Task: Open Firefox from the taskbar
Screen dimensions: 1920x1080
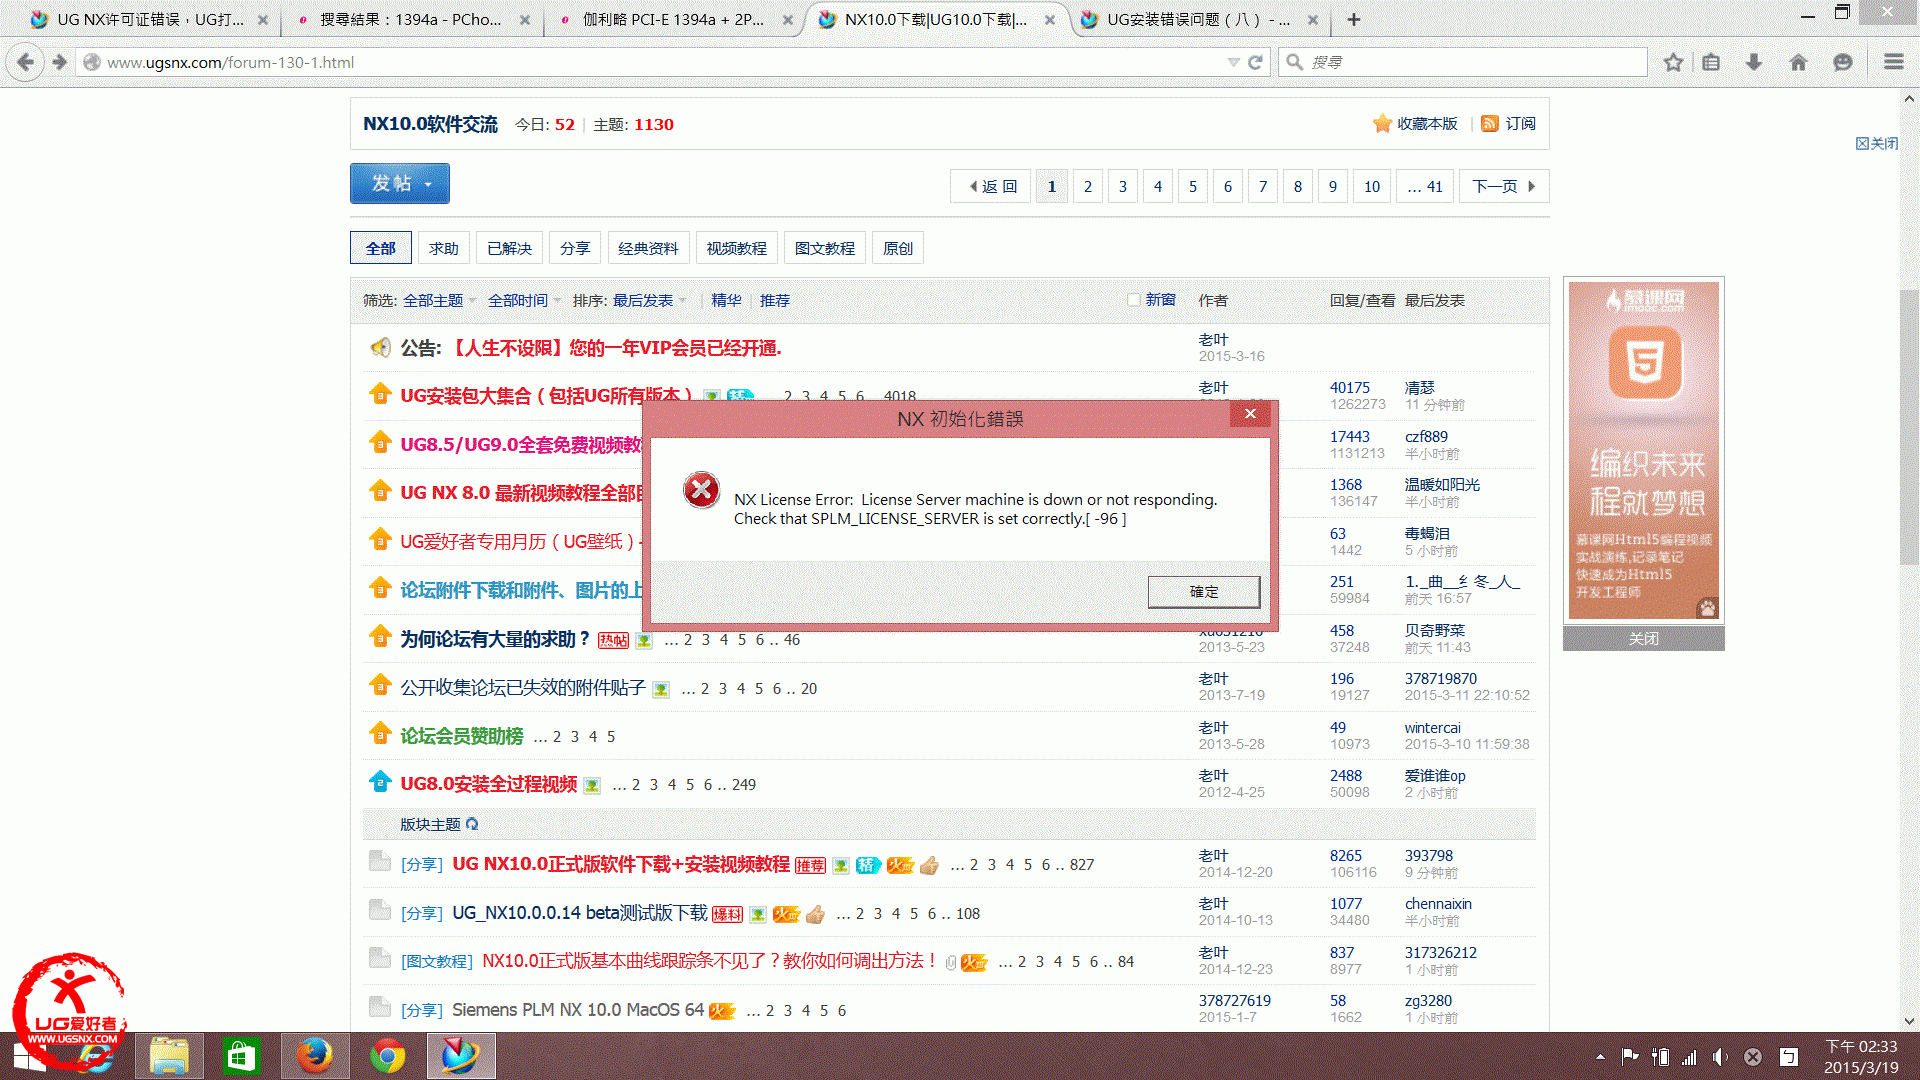Action: pos(315,1056)
